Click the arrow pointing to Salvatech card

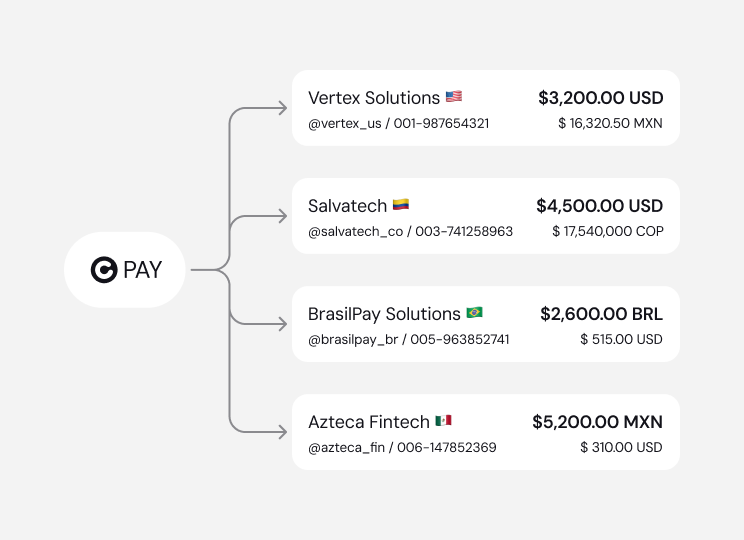pyautogui.click(x=282, y=216)
